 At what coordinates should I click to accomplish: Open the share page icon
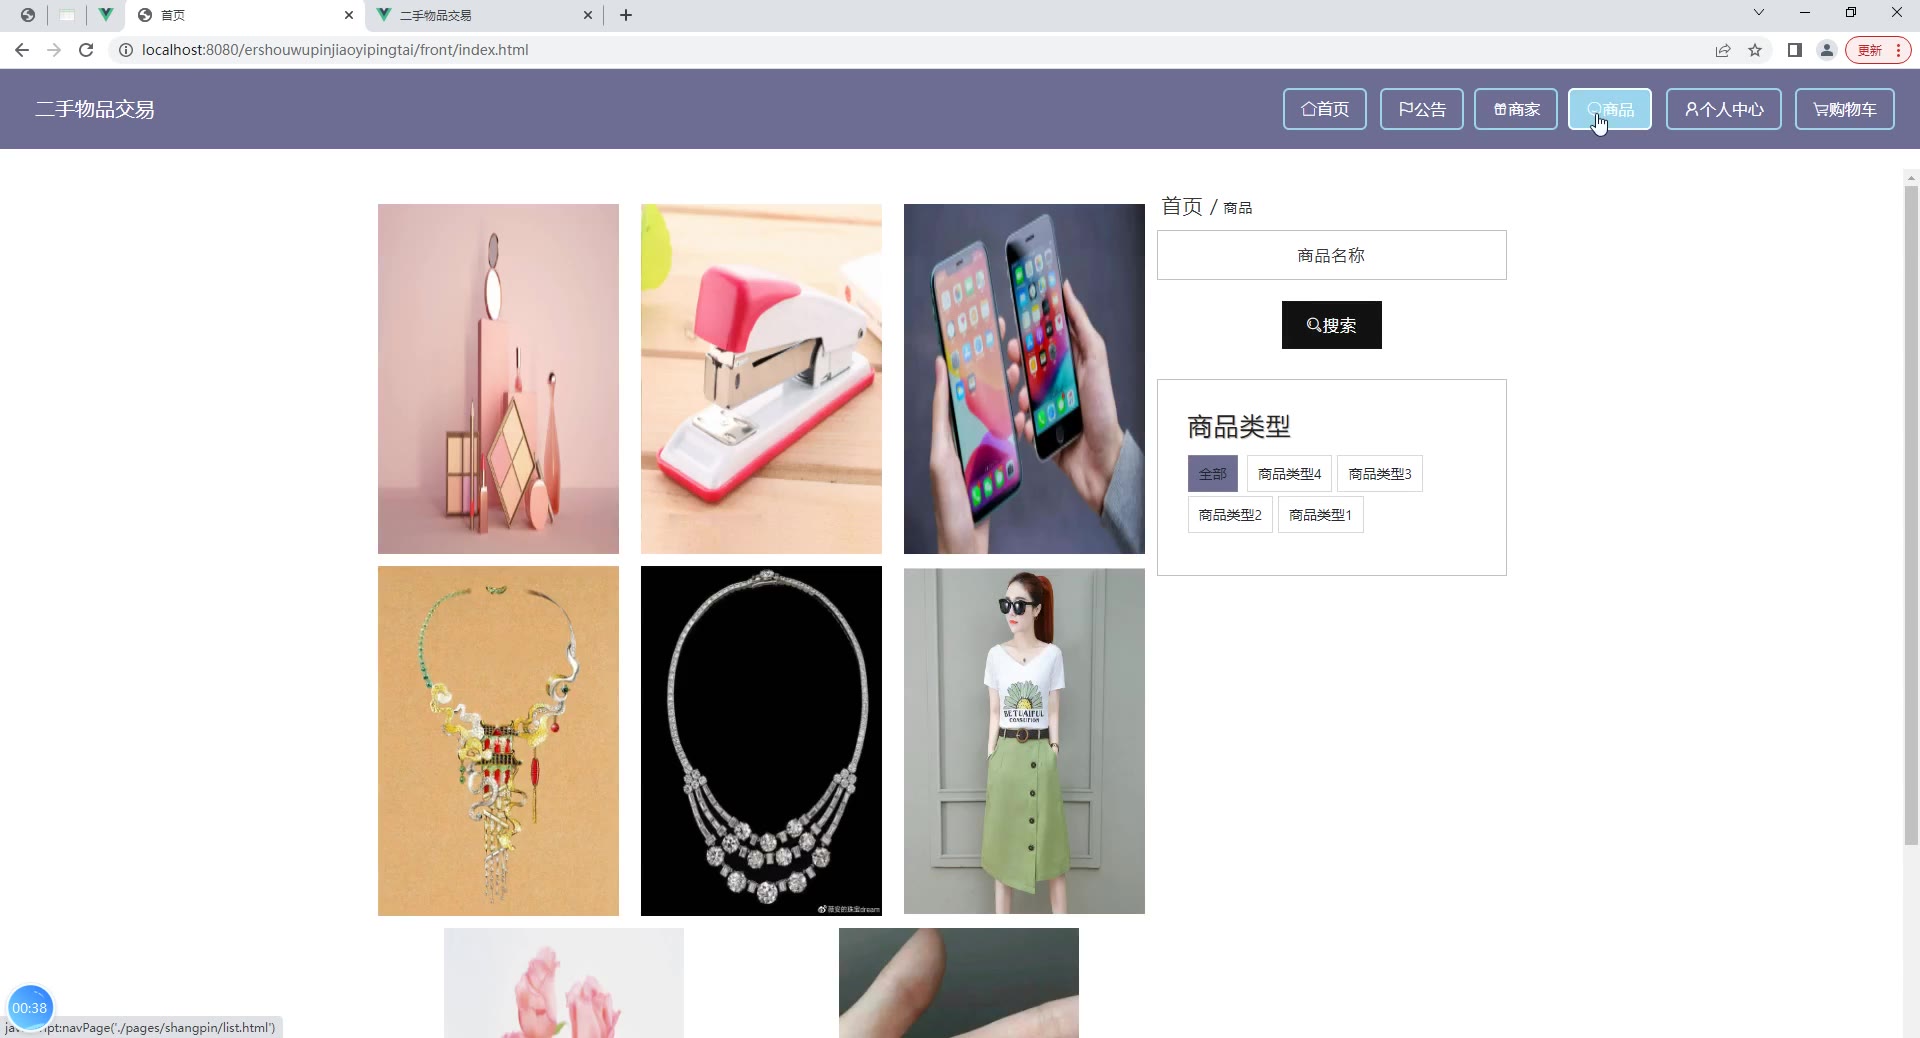coord(1723,50)
